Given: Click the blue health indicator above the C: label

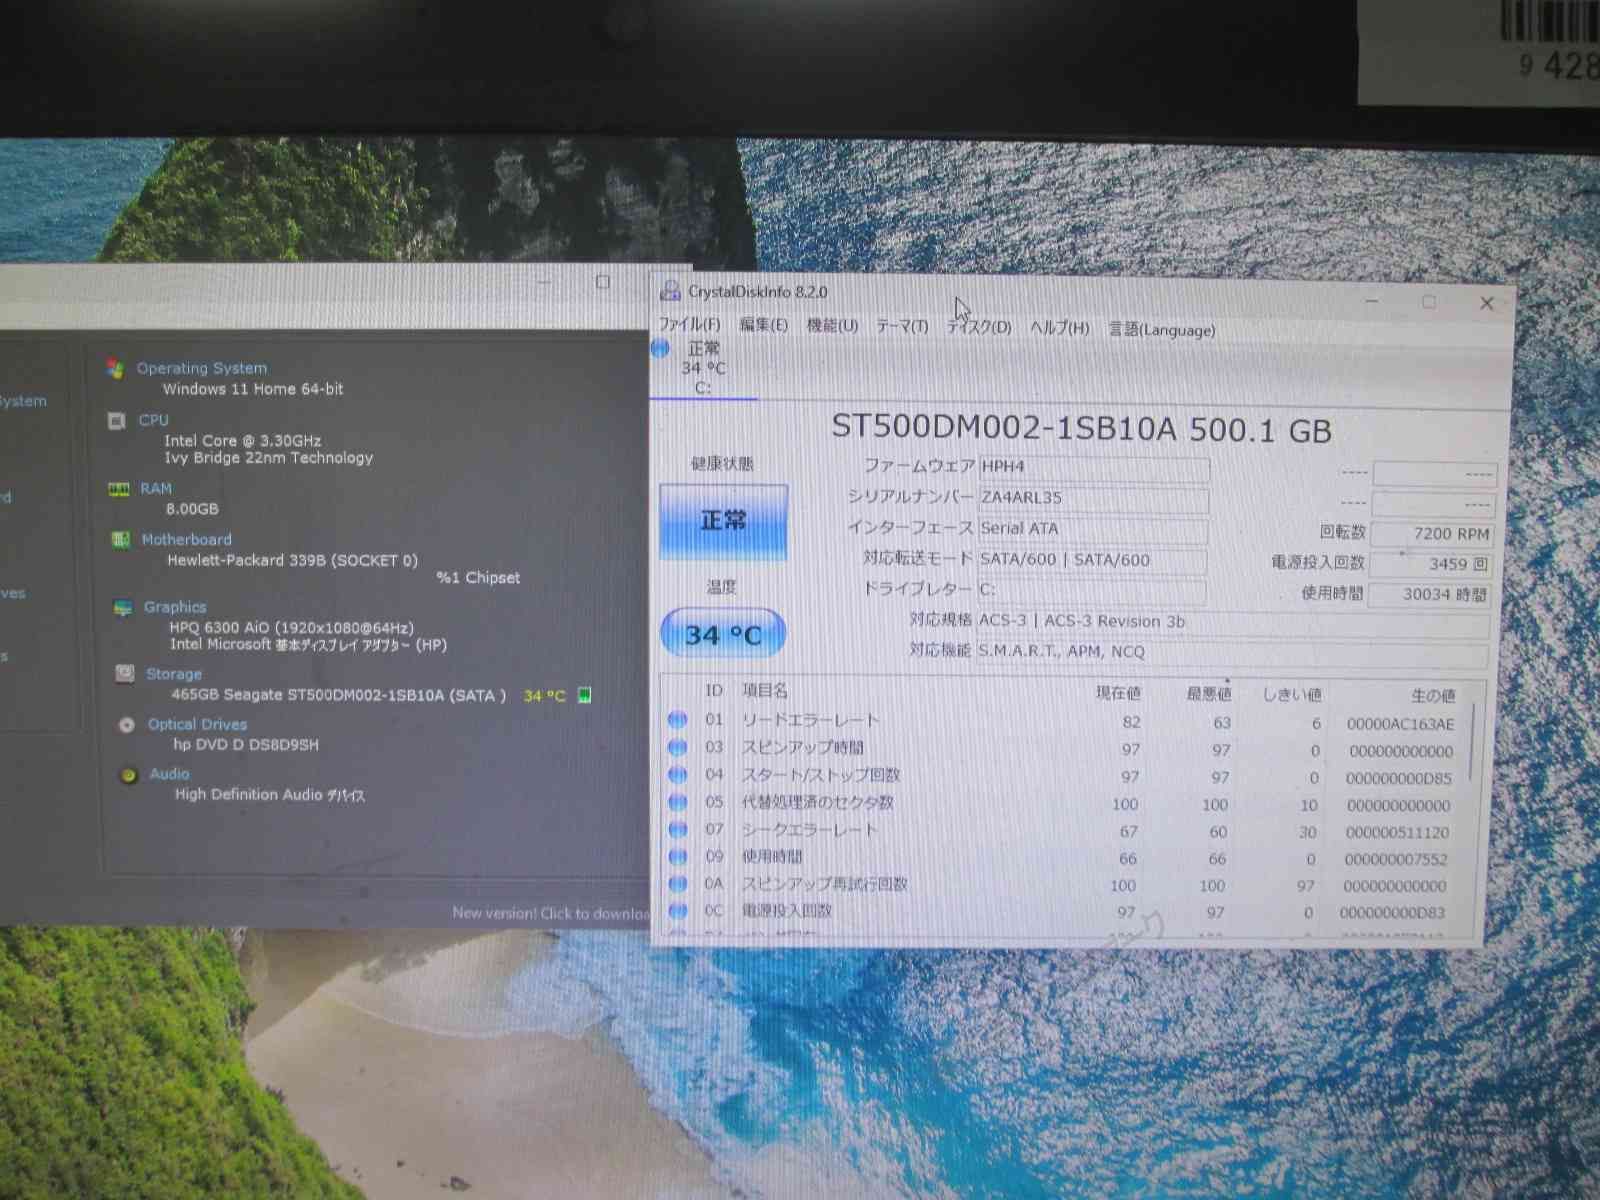Looking at the screenshot, I should coord(659,348).
